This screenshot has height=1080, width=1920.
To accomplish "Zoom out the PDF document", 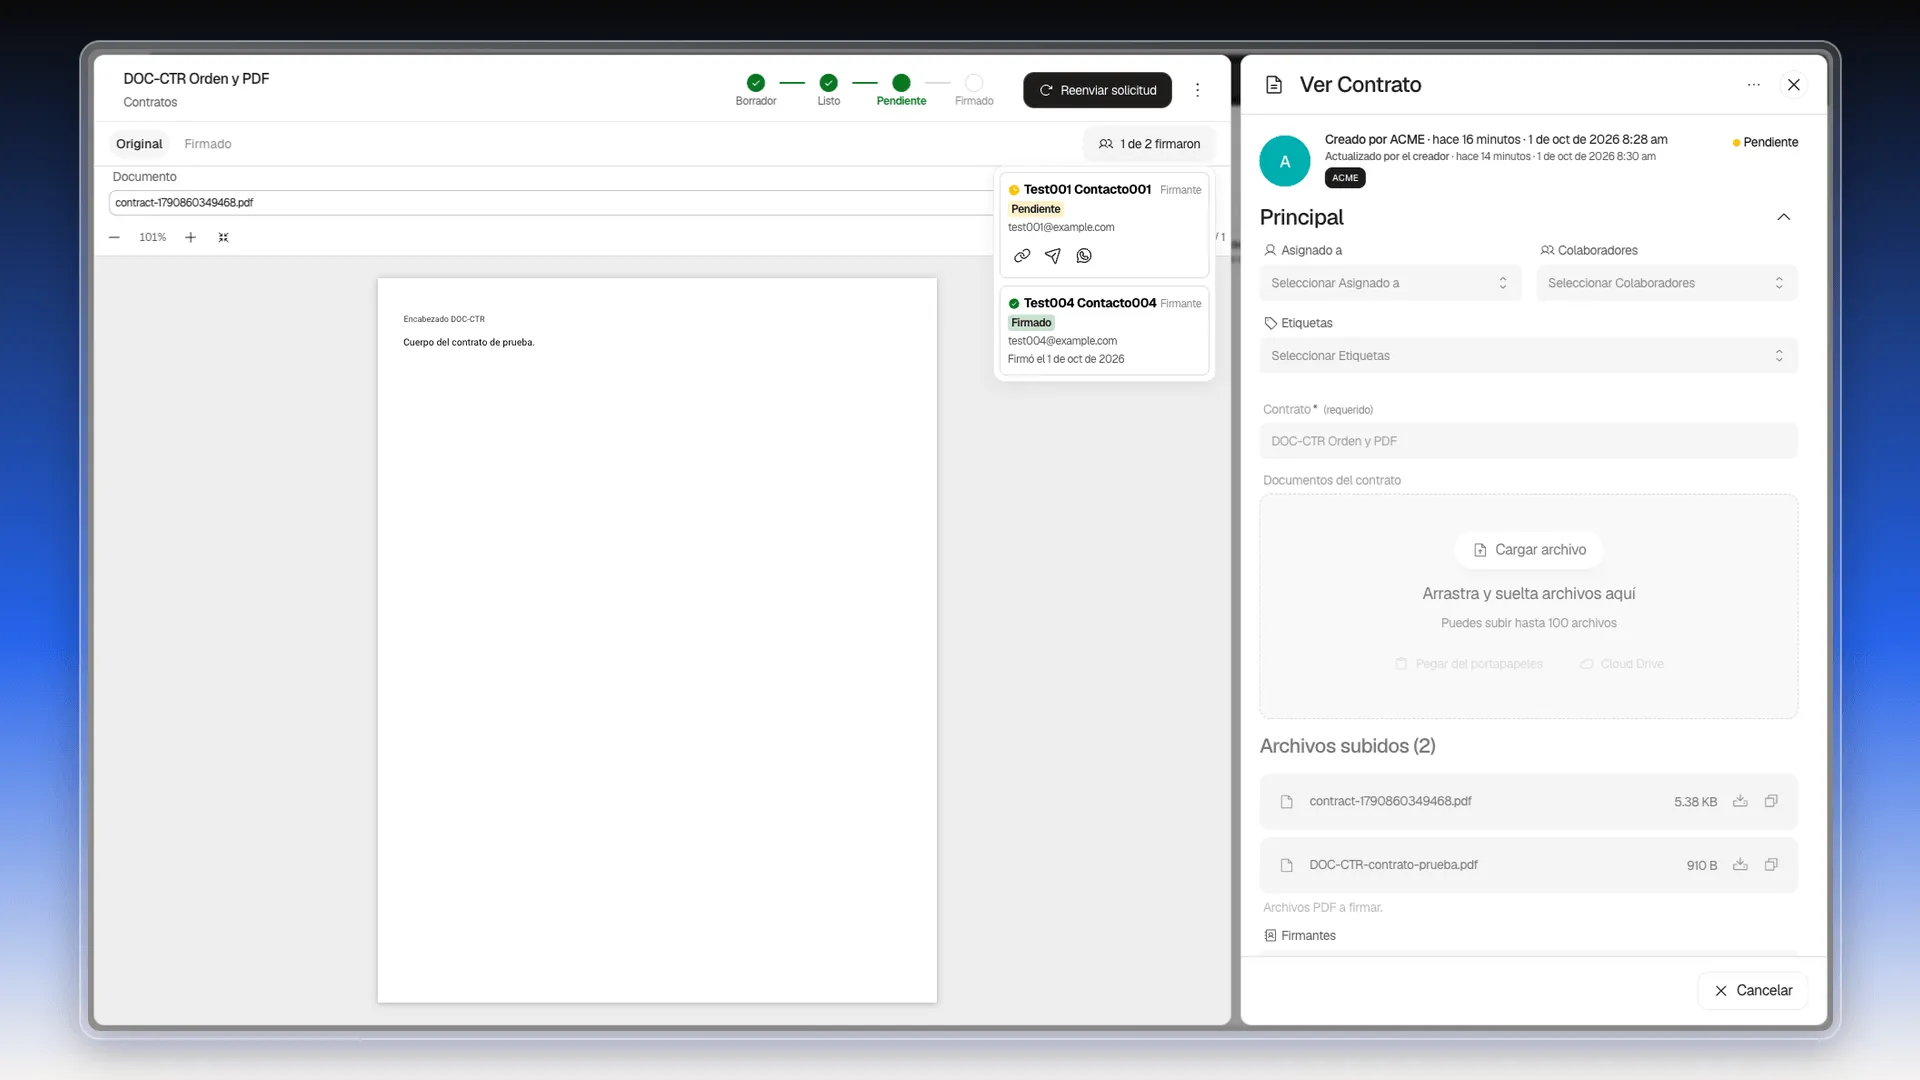I will 114,237.
